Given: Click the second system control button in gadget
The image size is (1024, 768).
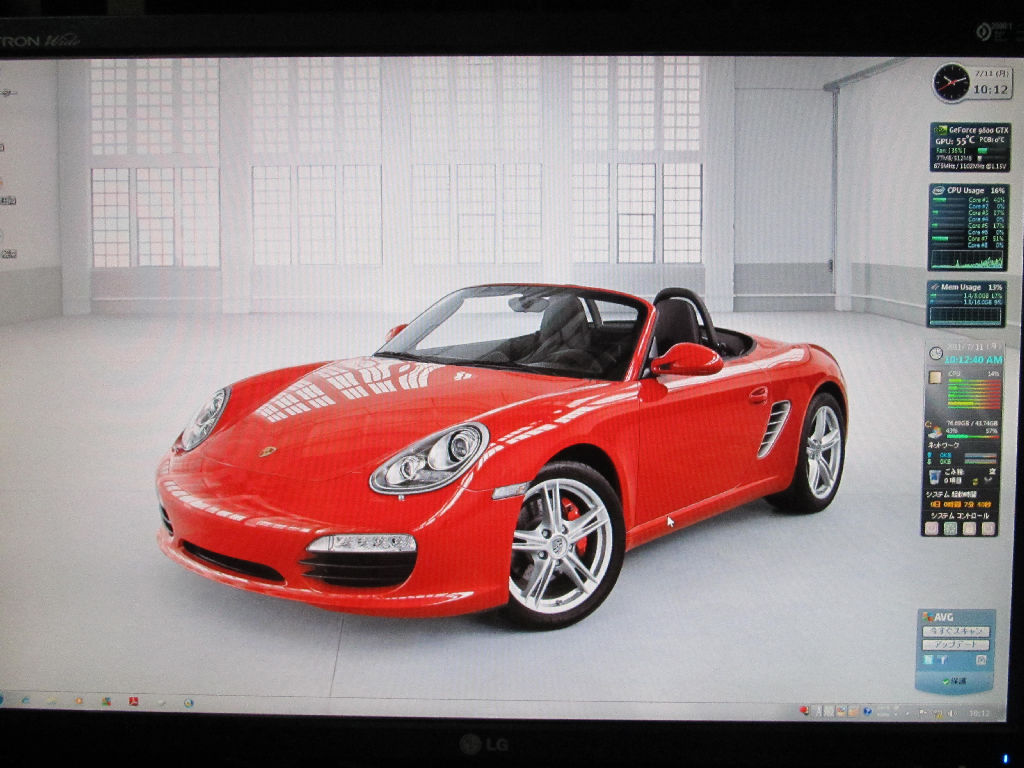Looking at the screenshot, I should pos(950,528).
